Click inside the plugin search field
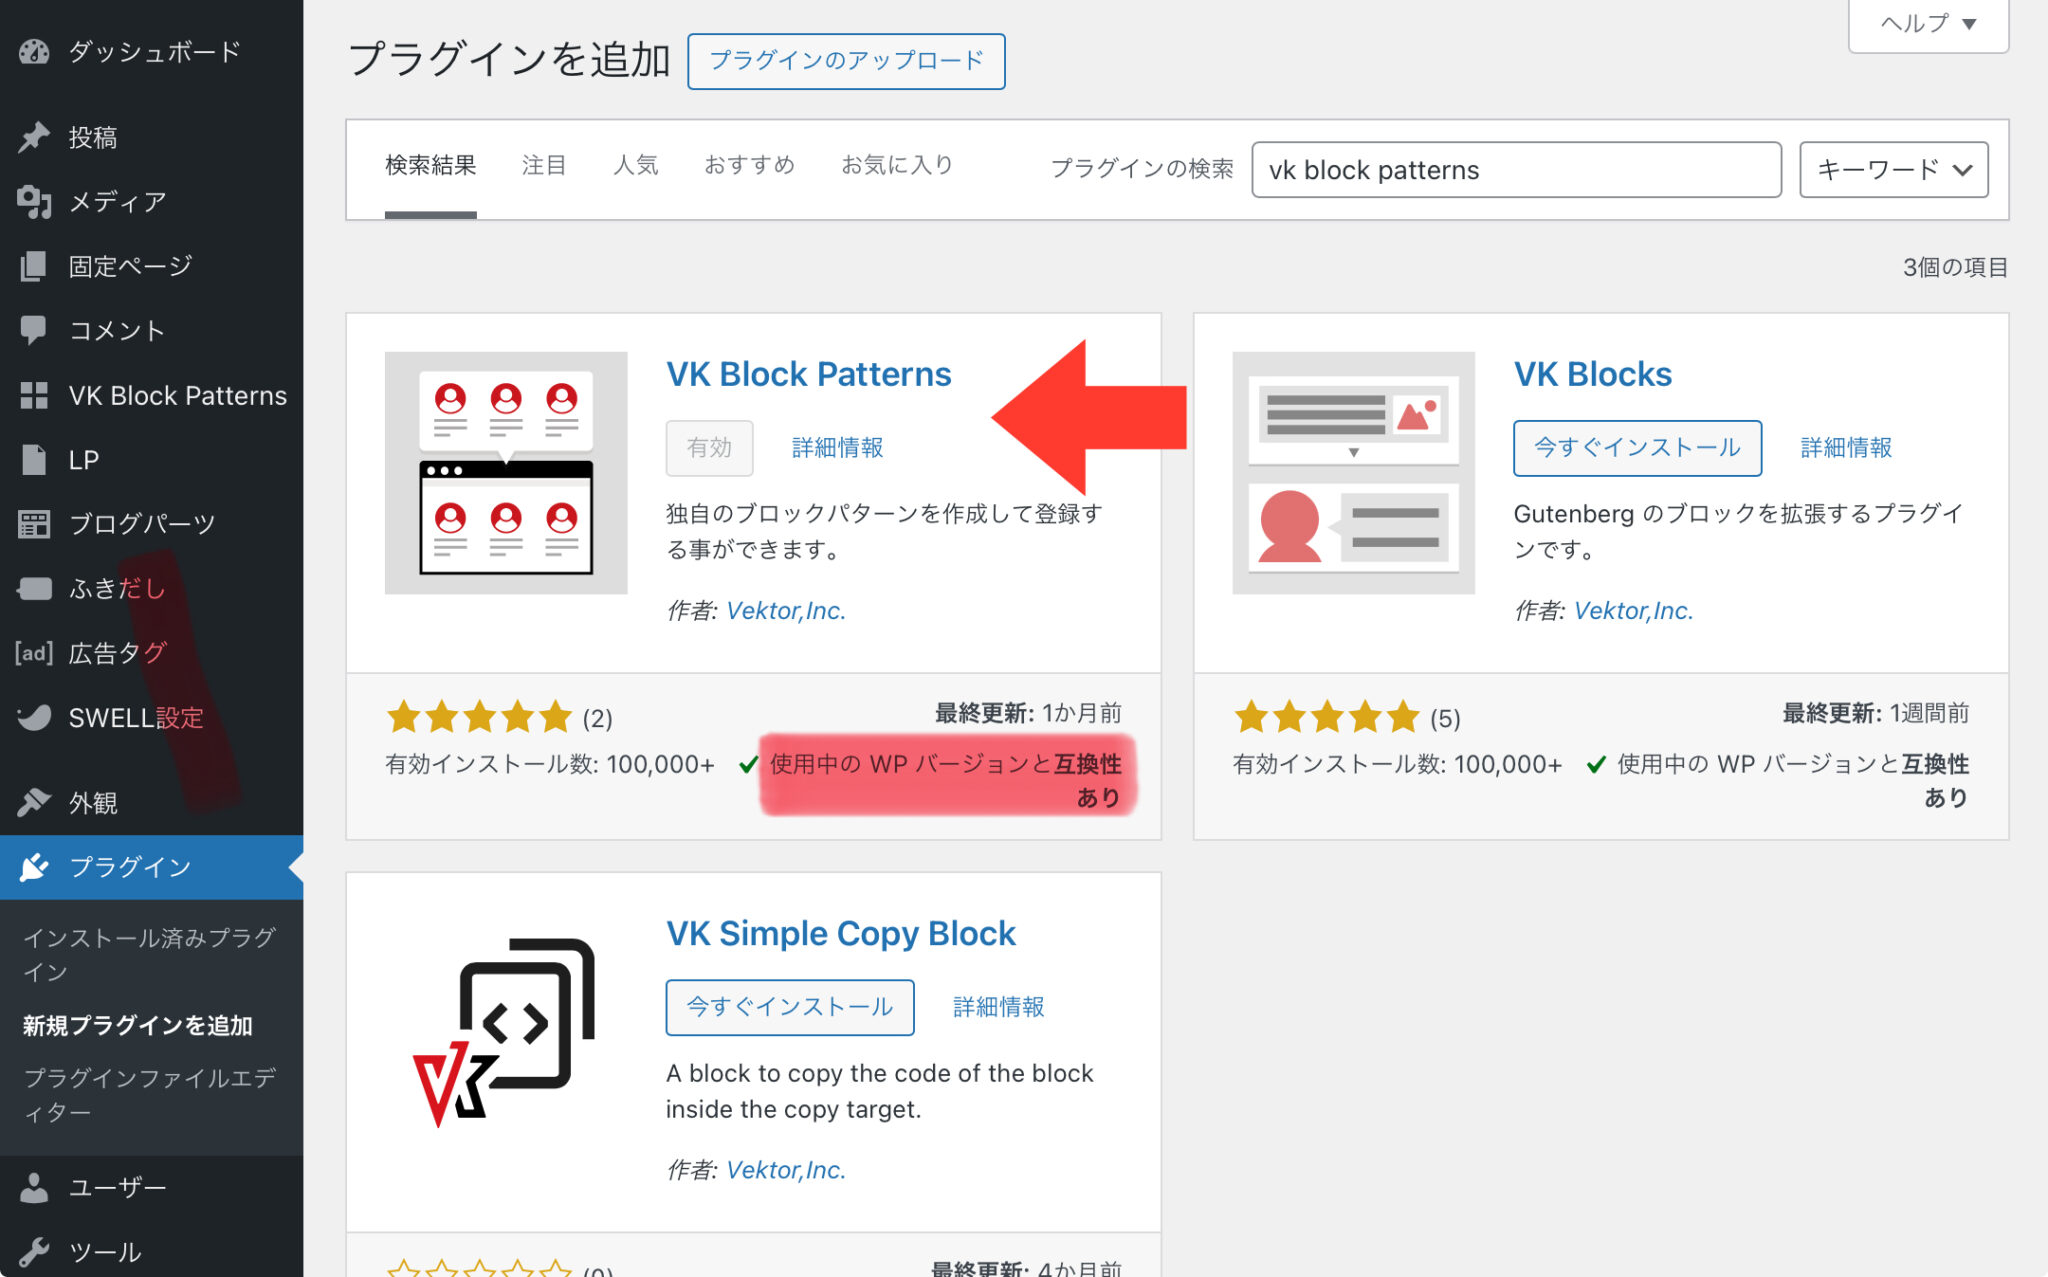This screenshot has height=1277, width=2048. [1515, 170]
